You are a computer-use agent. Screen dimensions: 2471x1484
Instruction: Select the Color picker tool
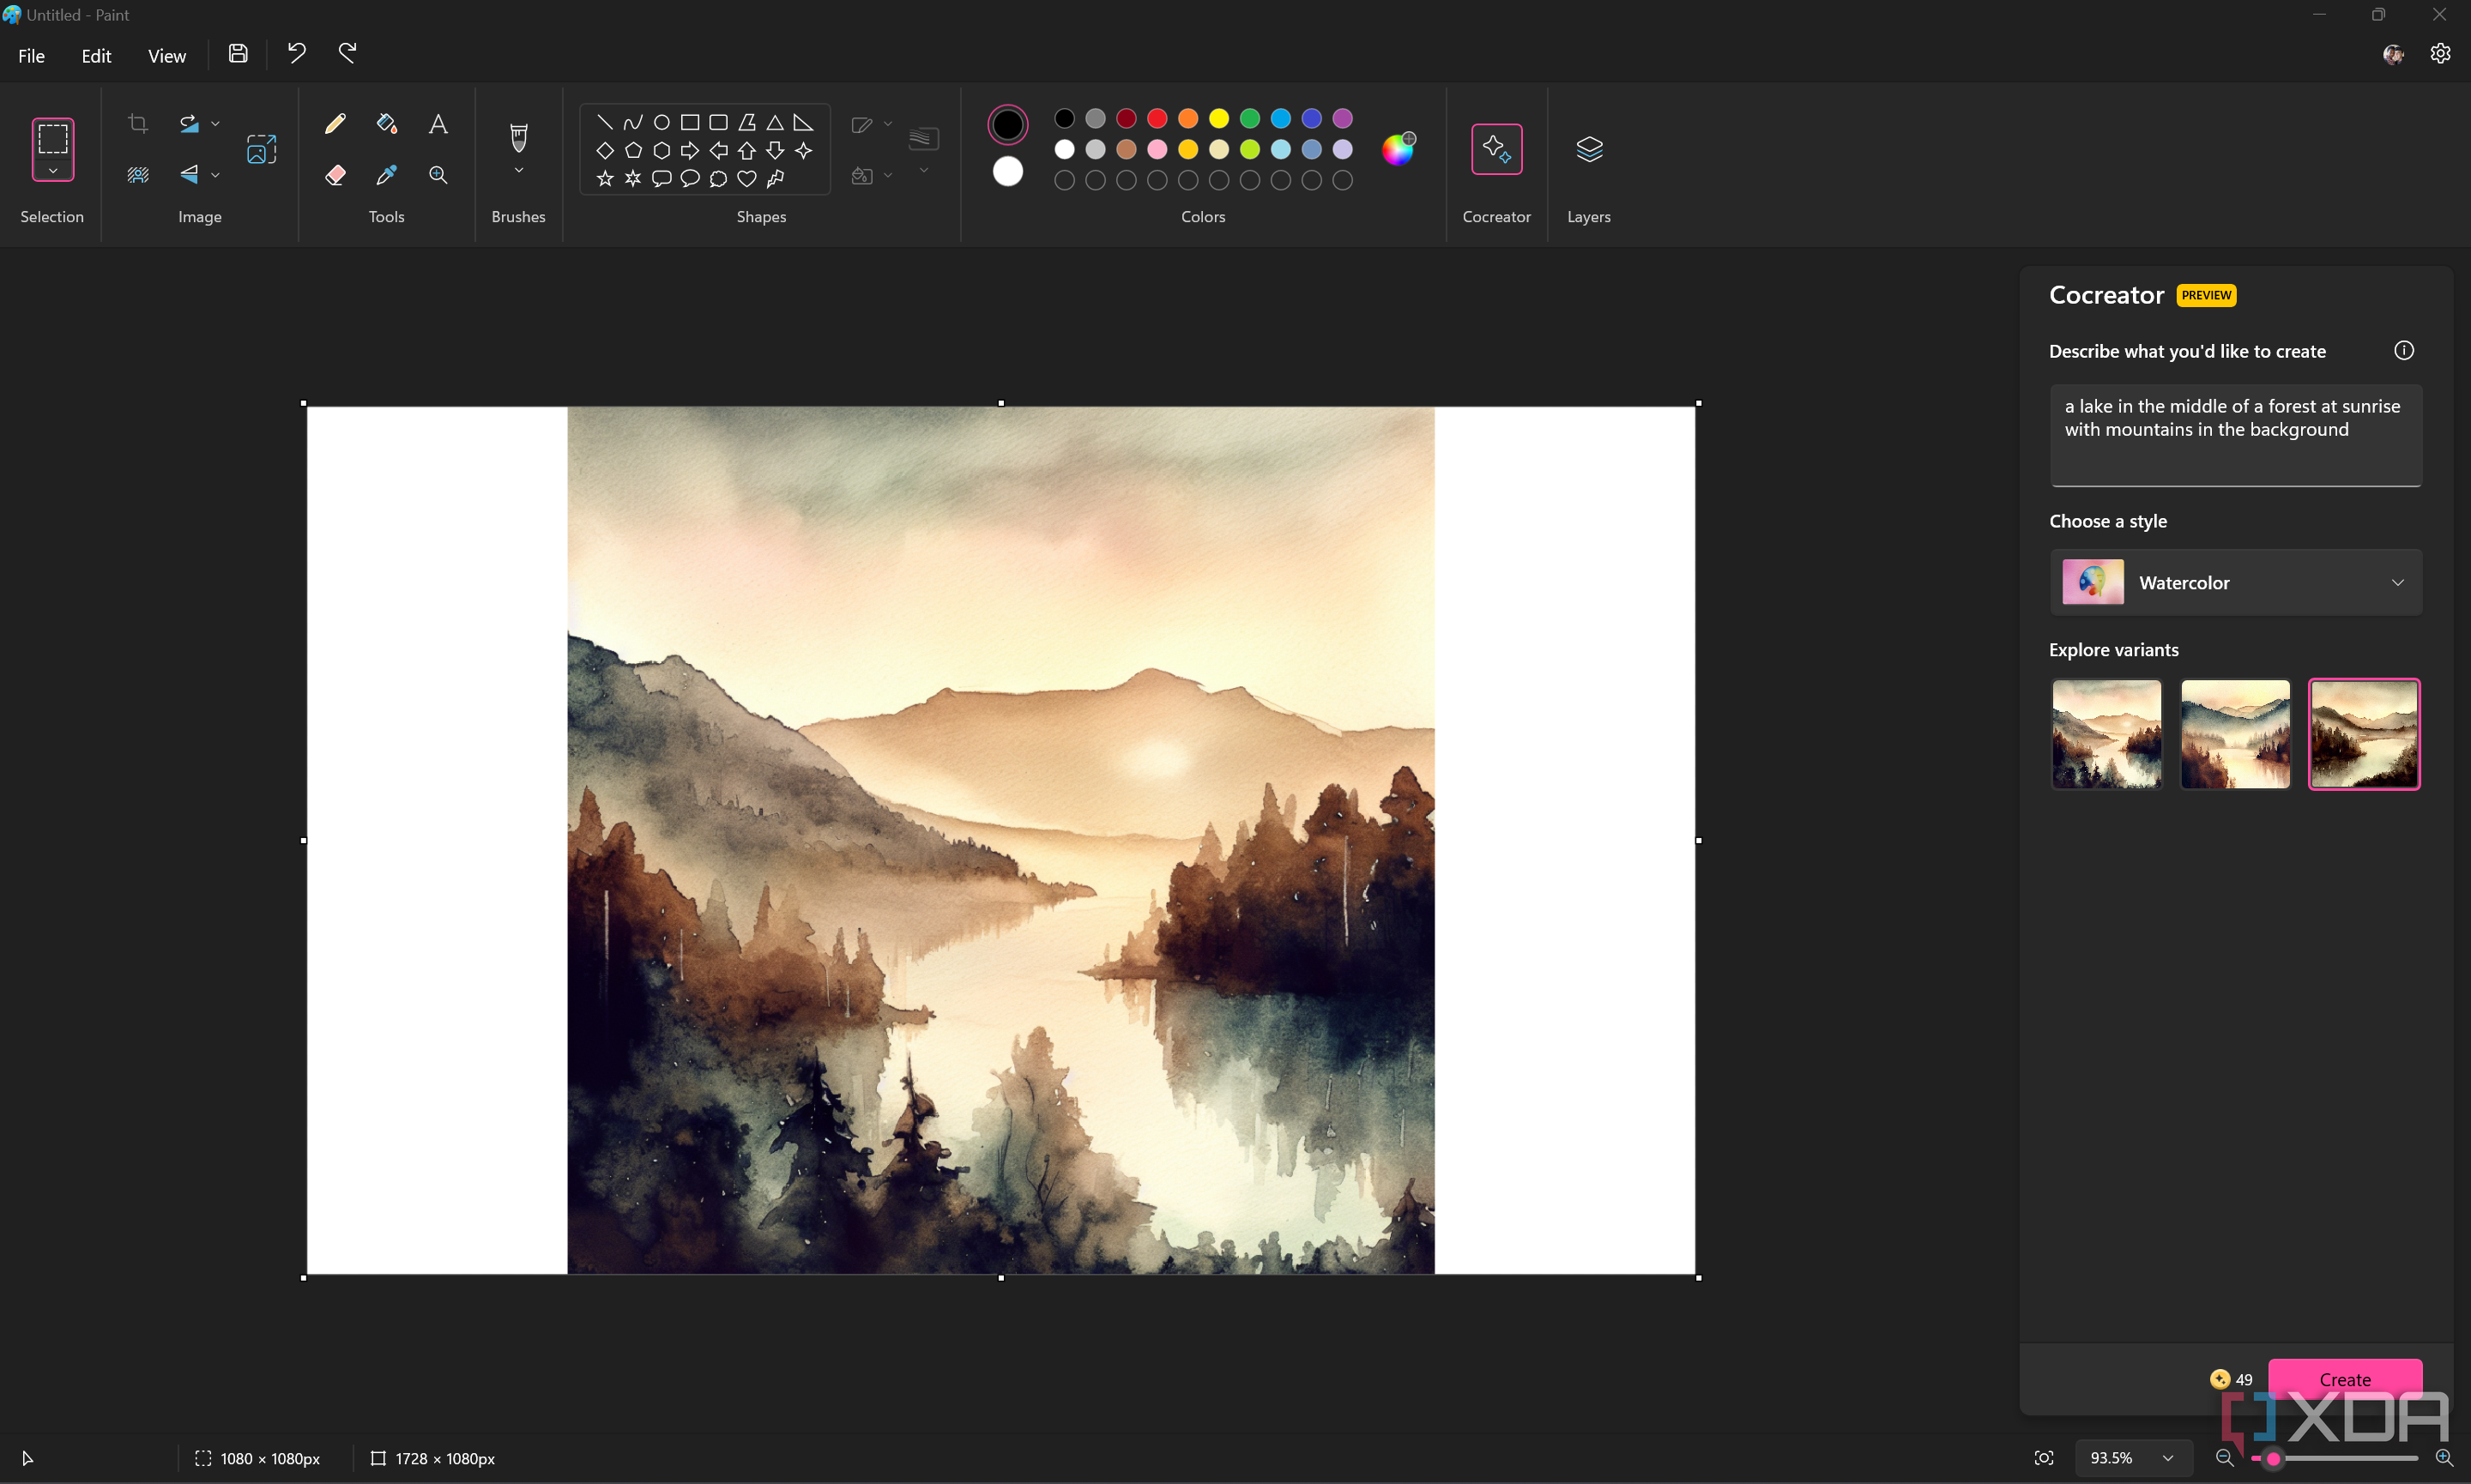(387, 175)
